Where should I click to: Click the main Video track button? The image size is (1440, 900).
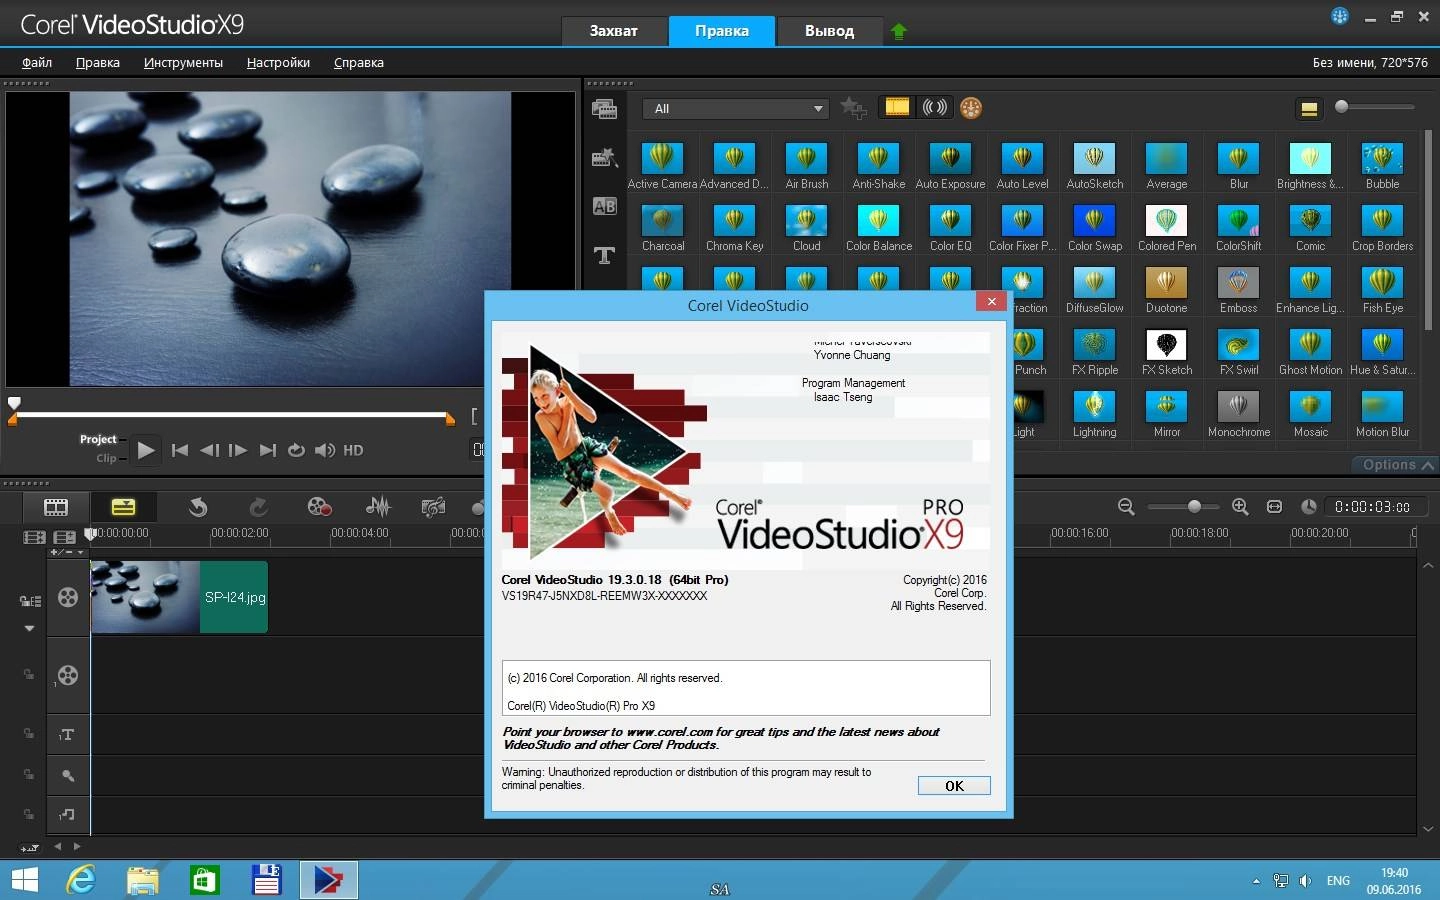click(68, 597)
